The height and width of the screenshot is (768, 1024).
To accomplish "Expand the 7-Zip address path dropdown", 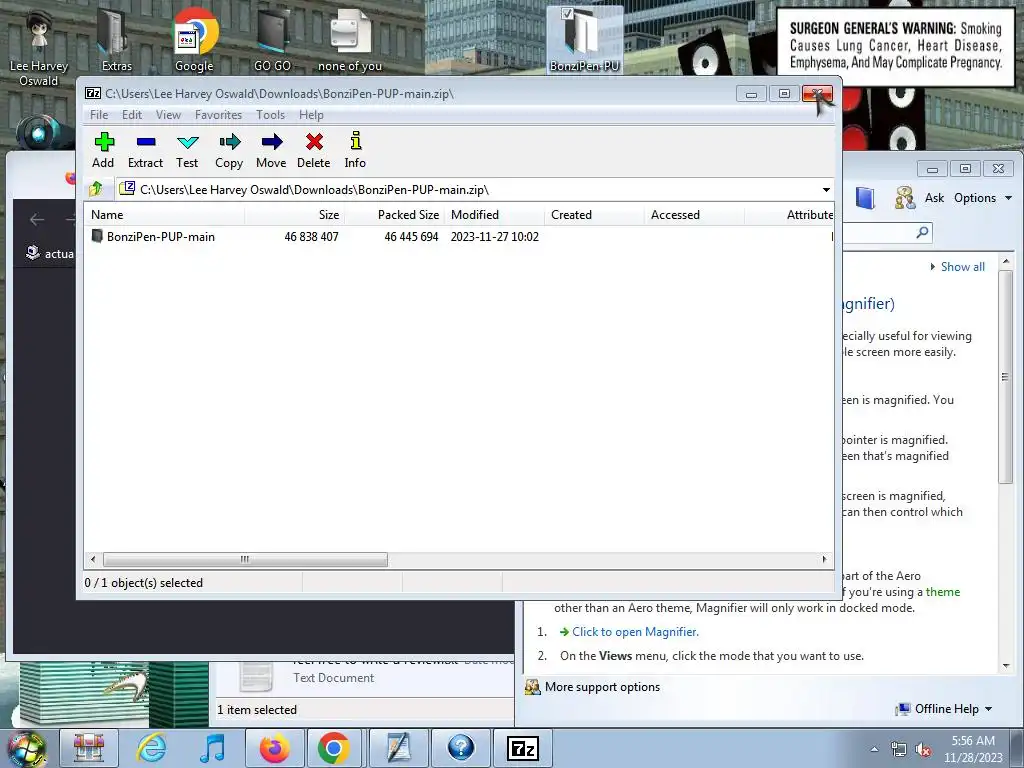I will pyautogui.click(x=826, y=189).
